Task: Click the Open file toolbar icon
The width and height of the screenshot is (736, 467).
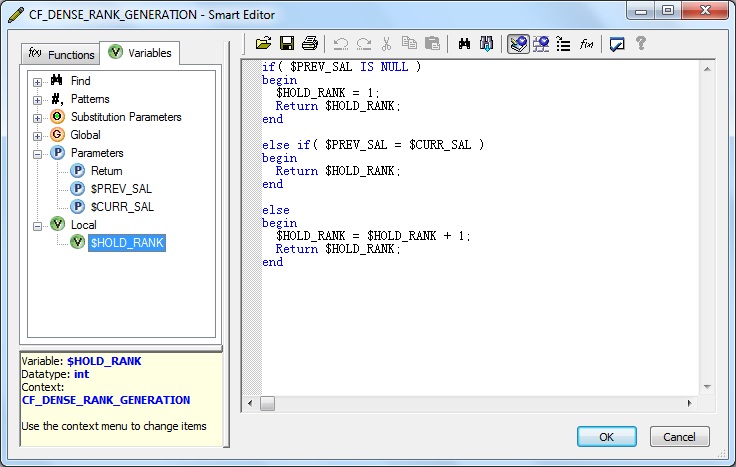Action: coord(263,44)
